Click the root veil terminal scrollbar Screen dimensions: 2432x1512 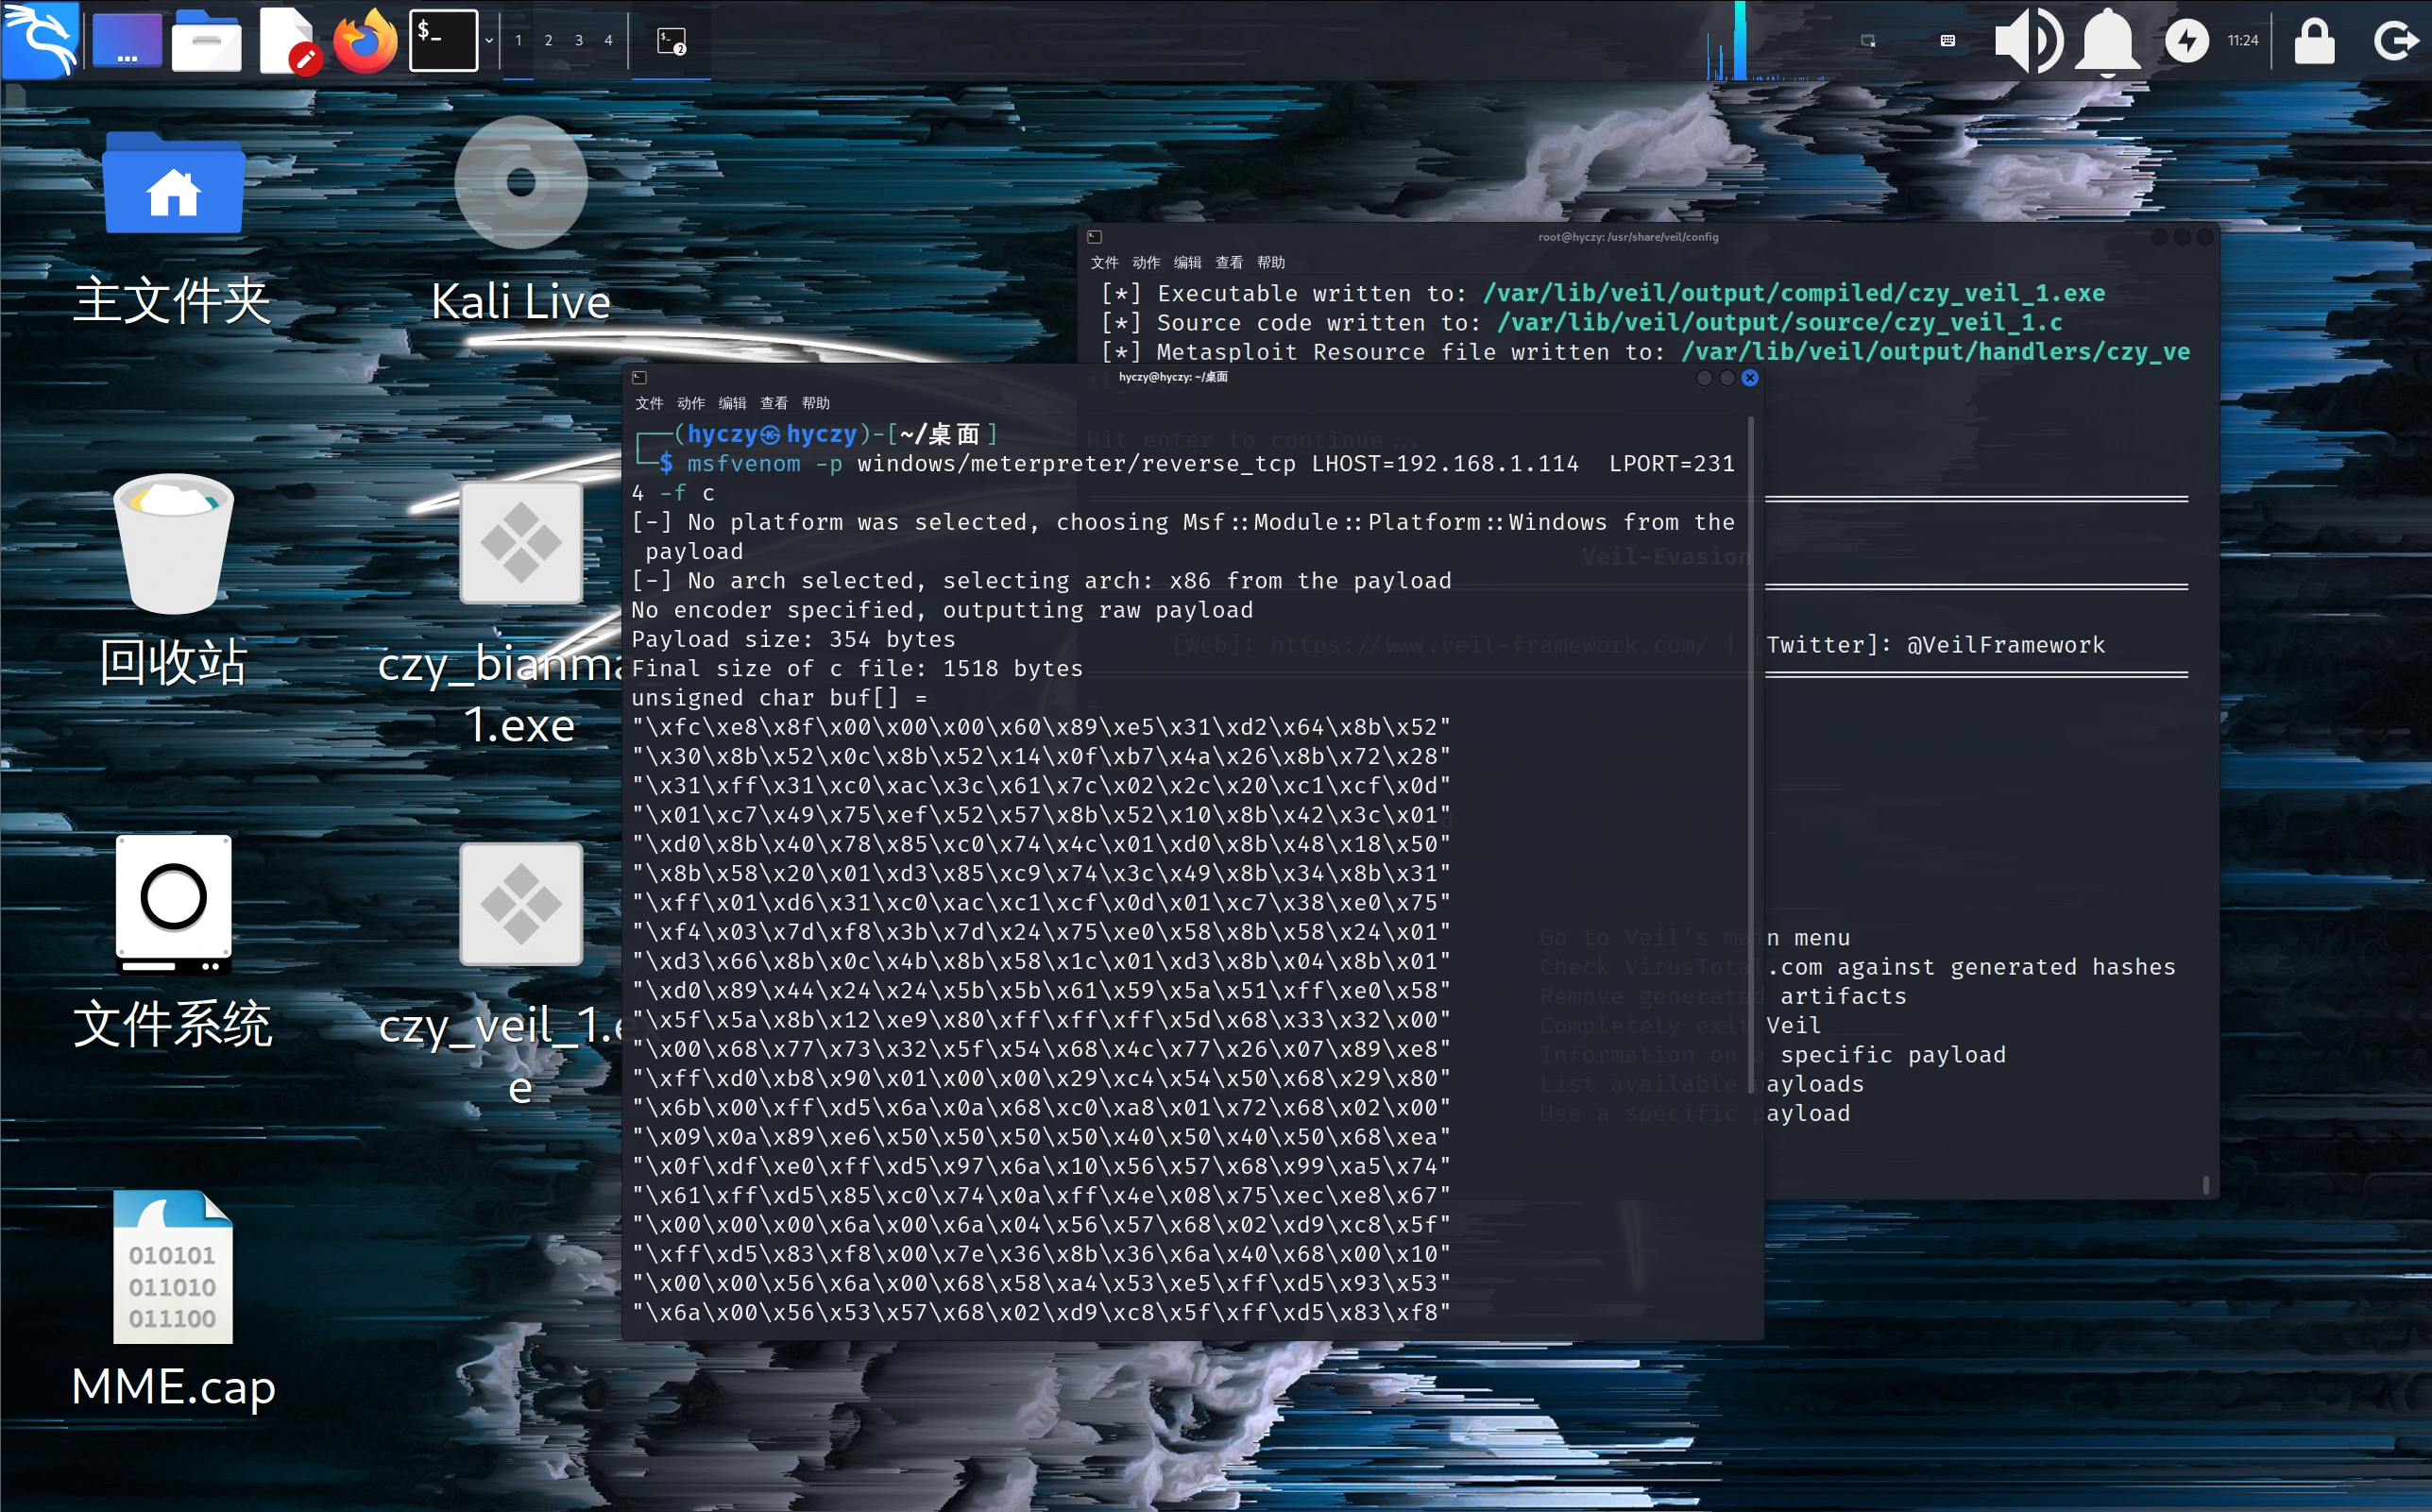tap(2206, 1184)
